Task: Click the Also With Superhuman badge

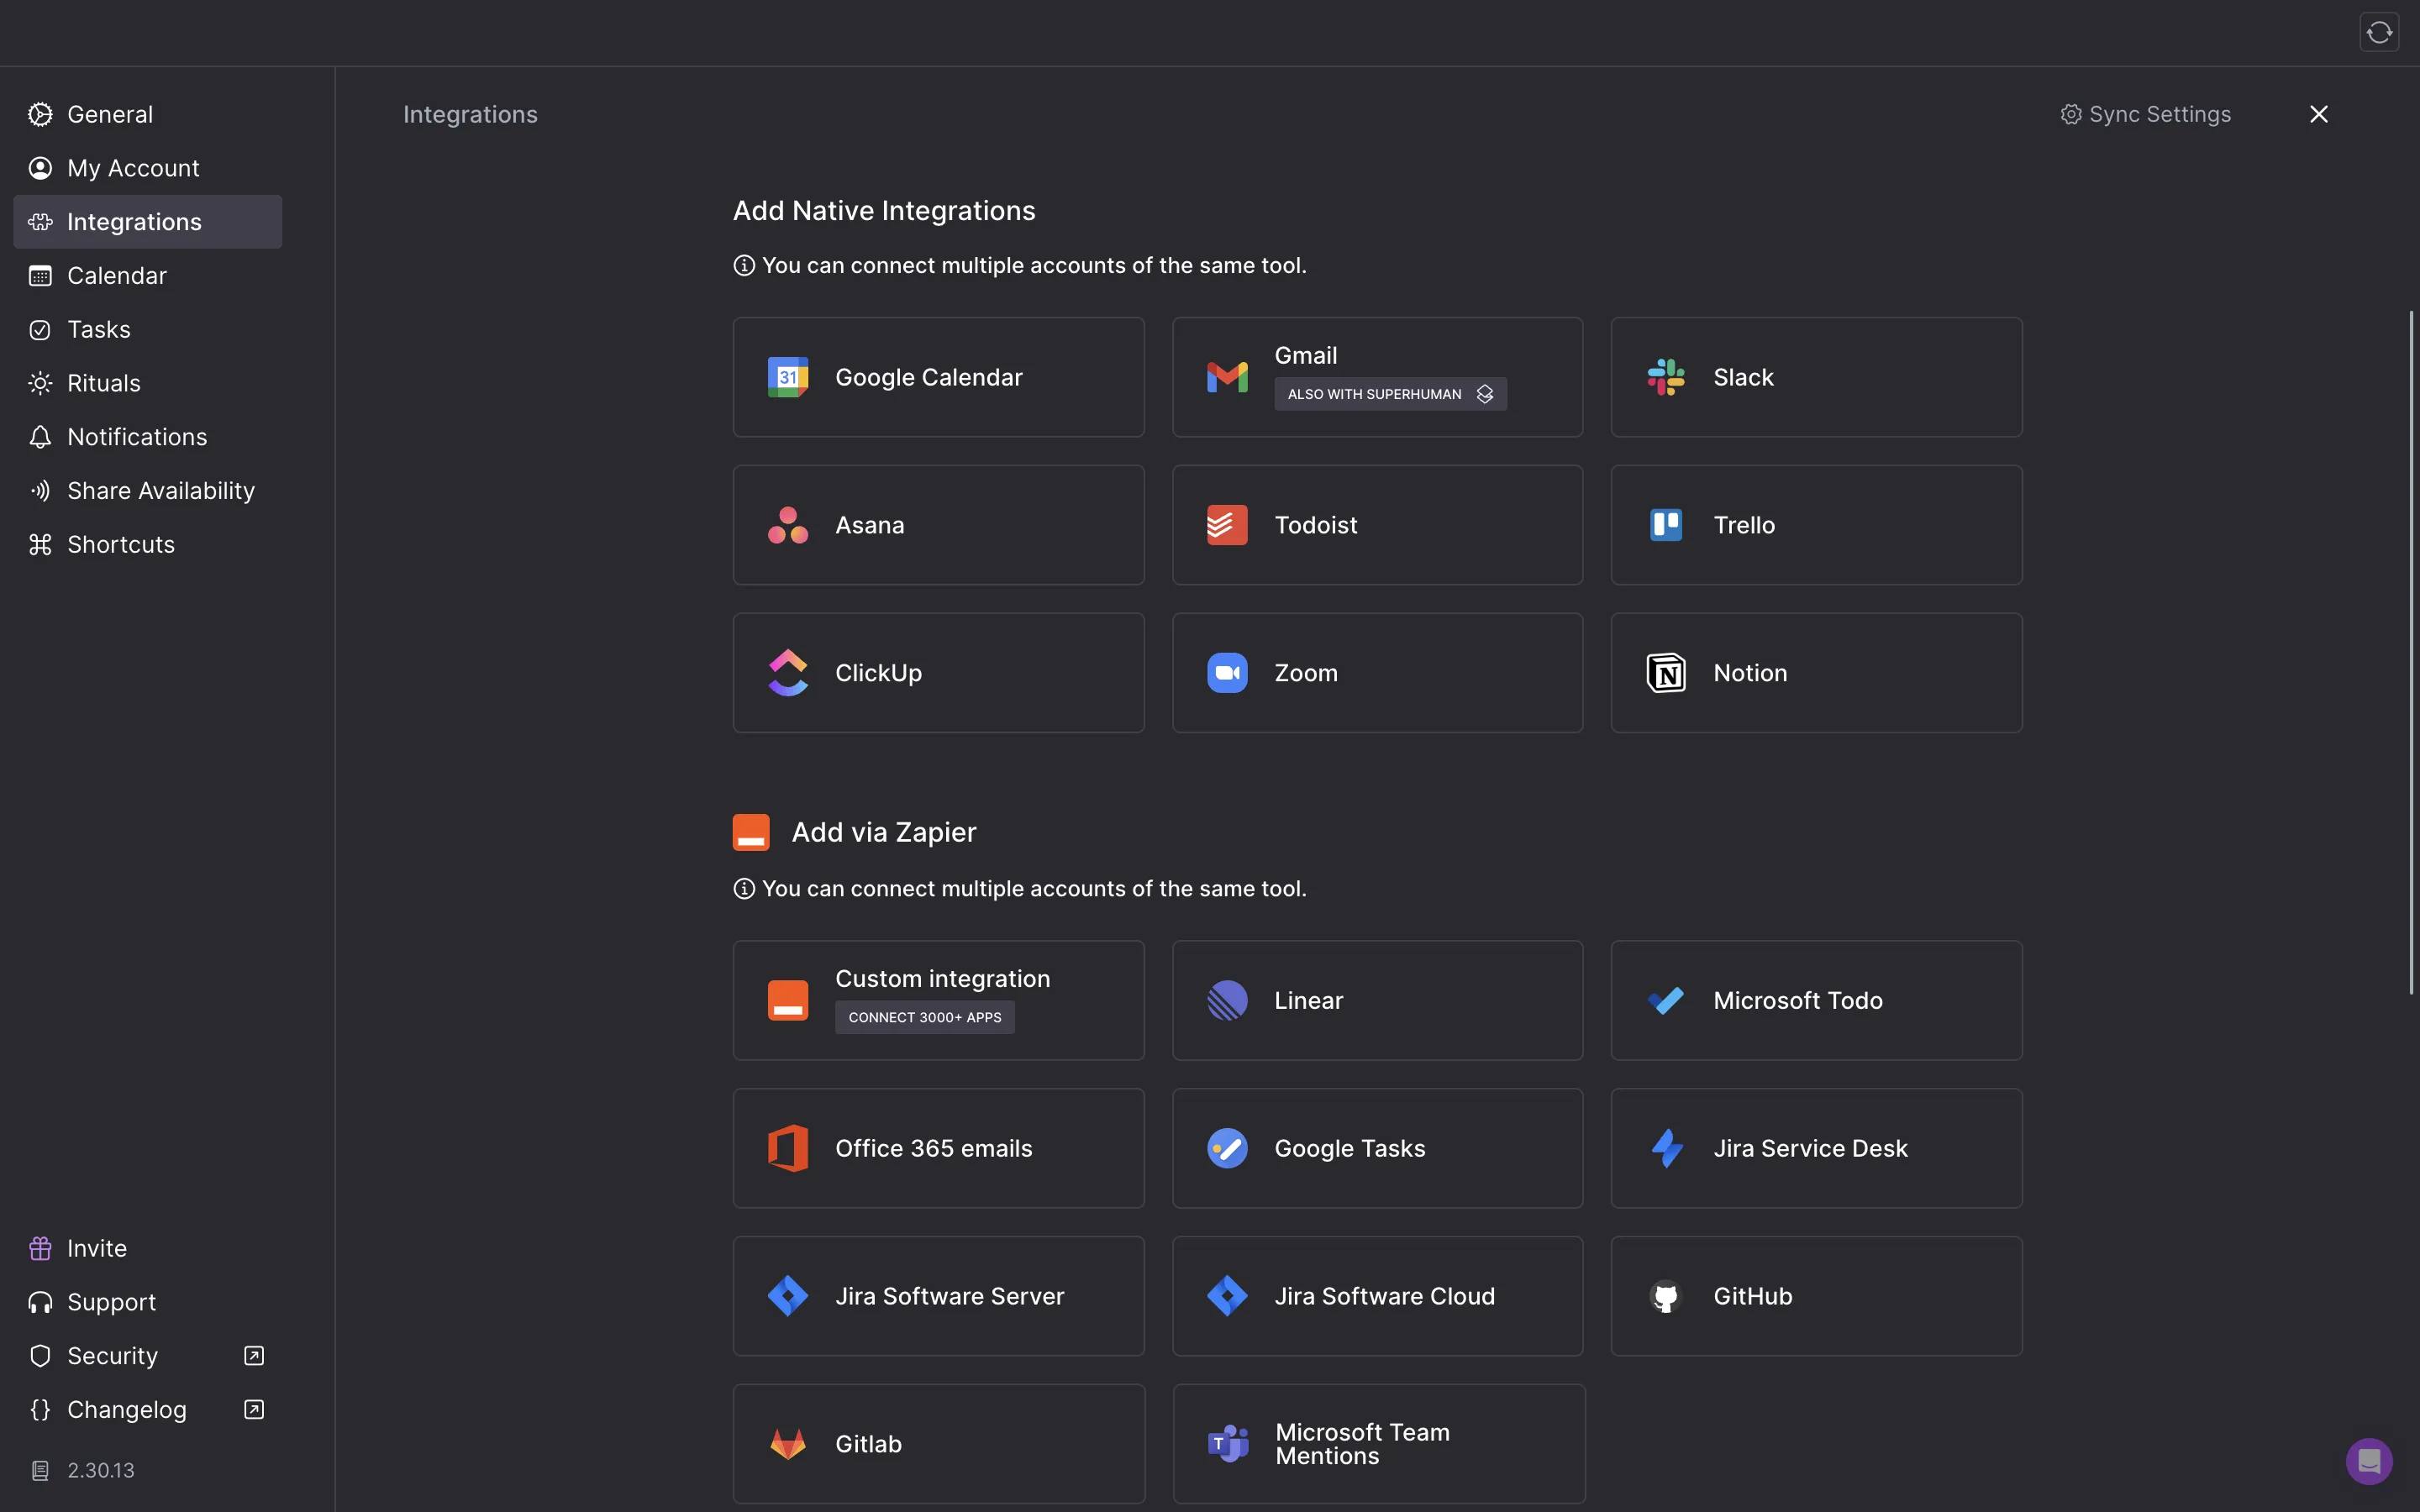Action: pyautogui.click(x=1390, y=394)
